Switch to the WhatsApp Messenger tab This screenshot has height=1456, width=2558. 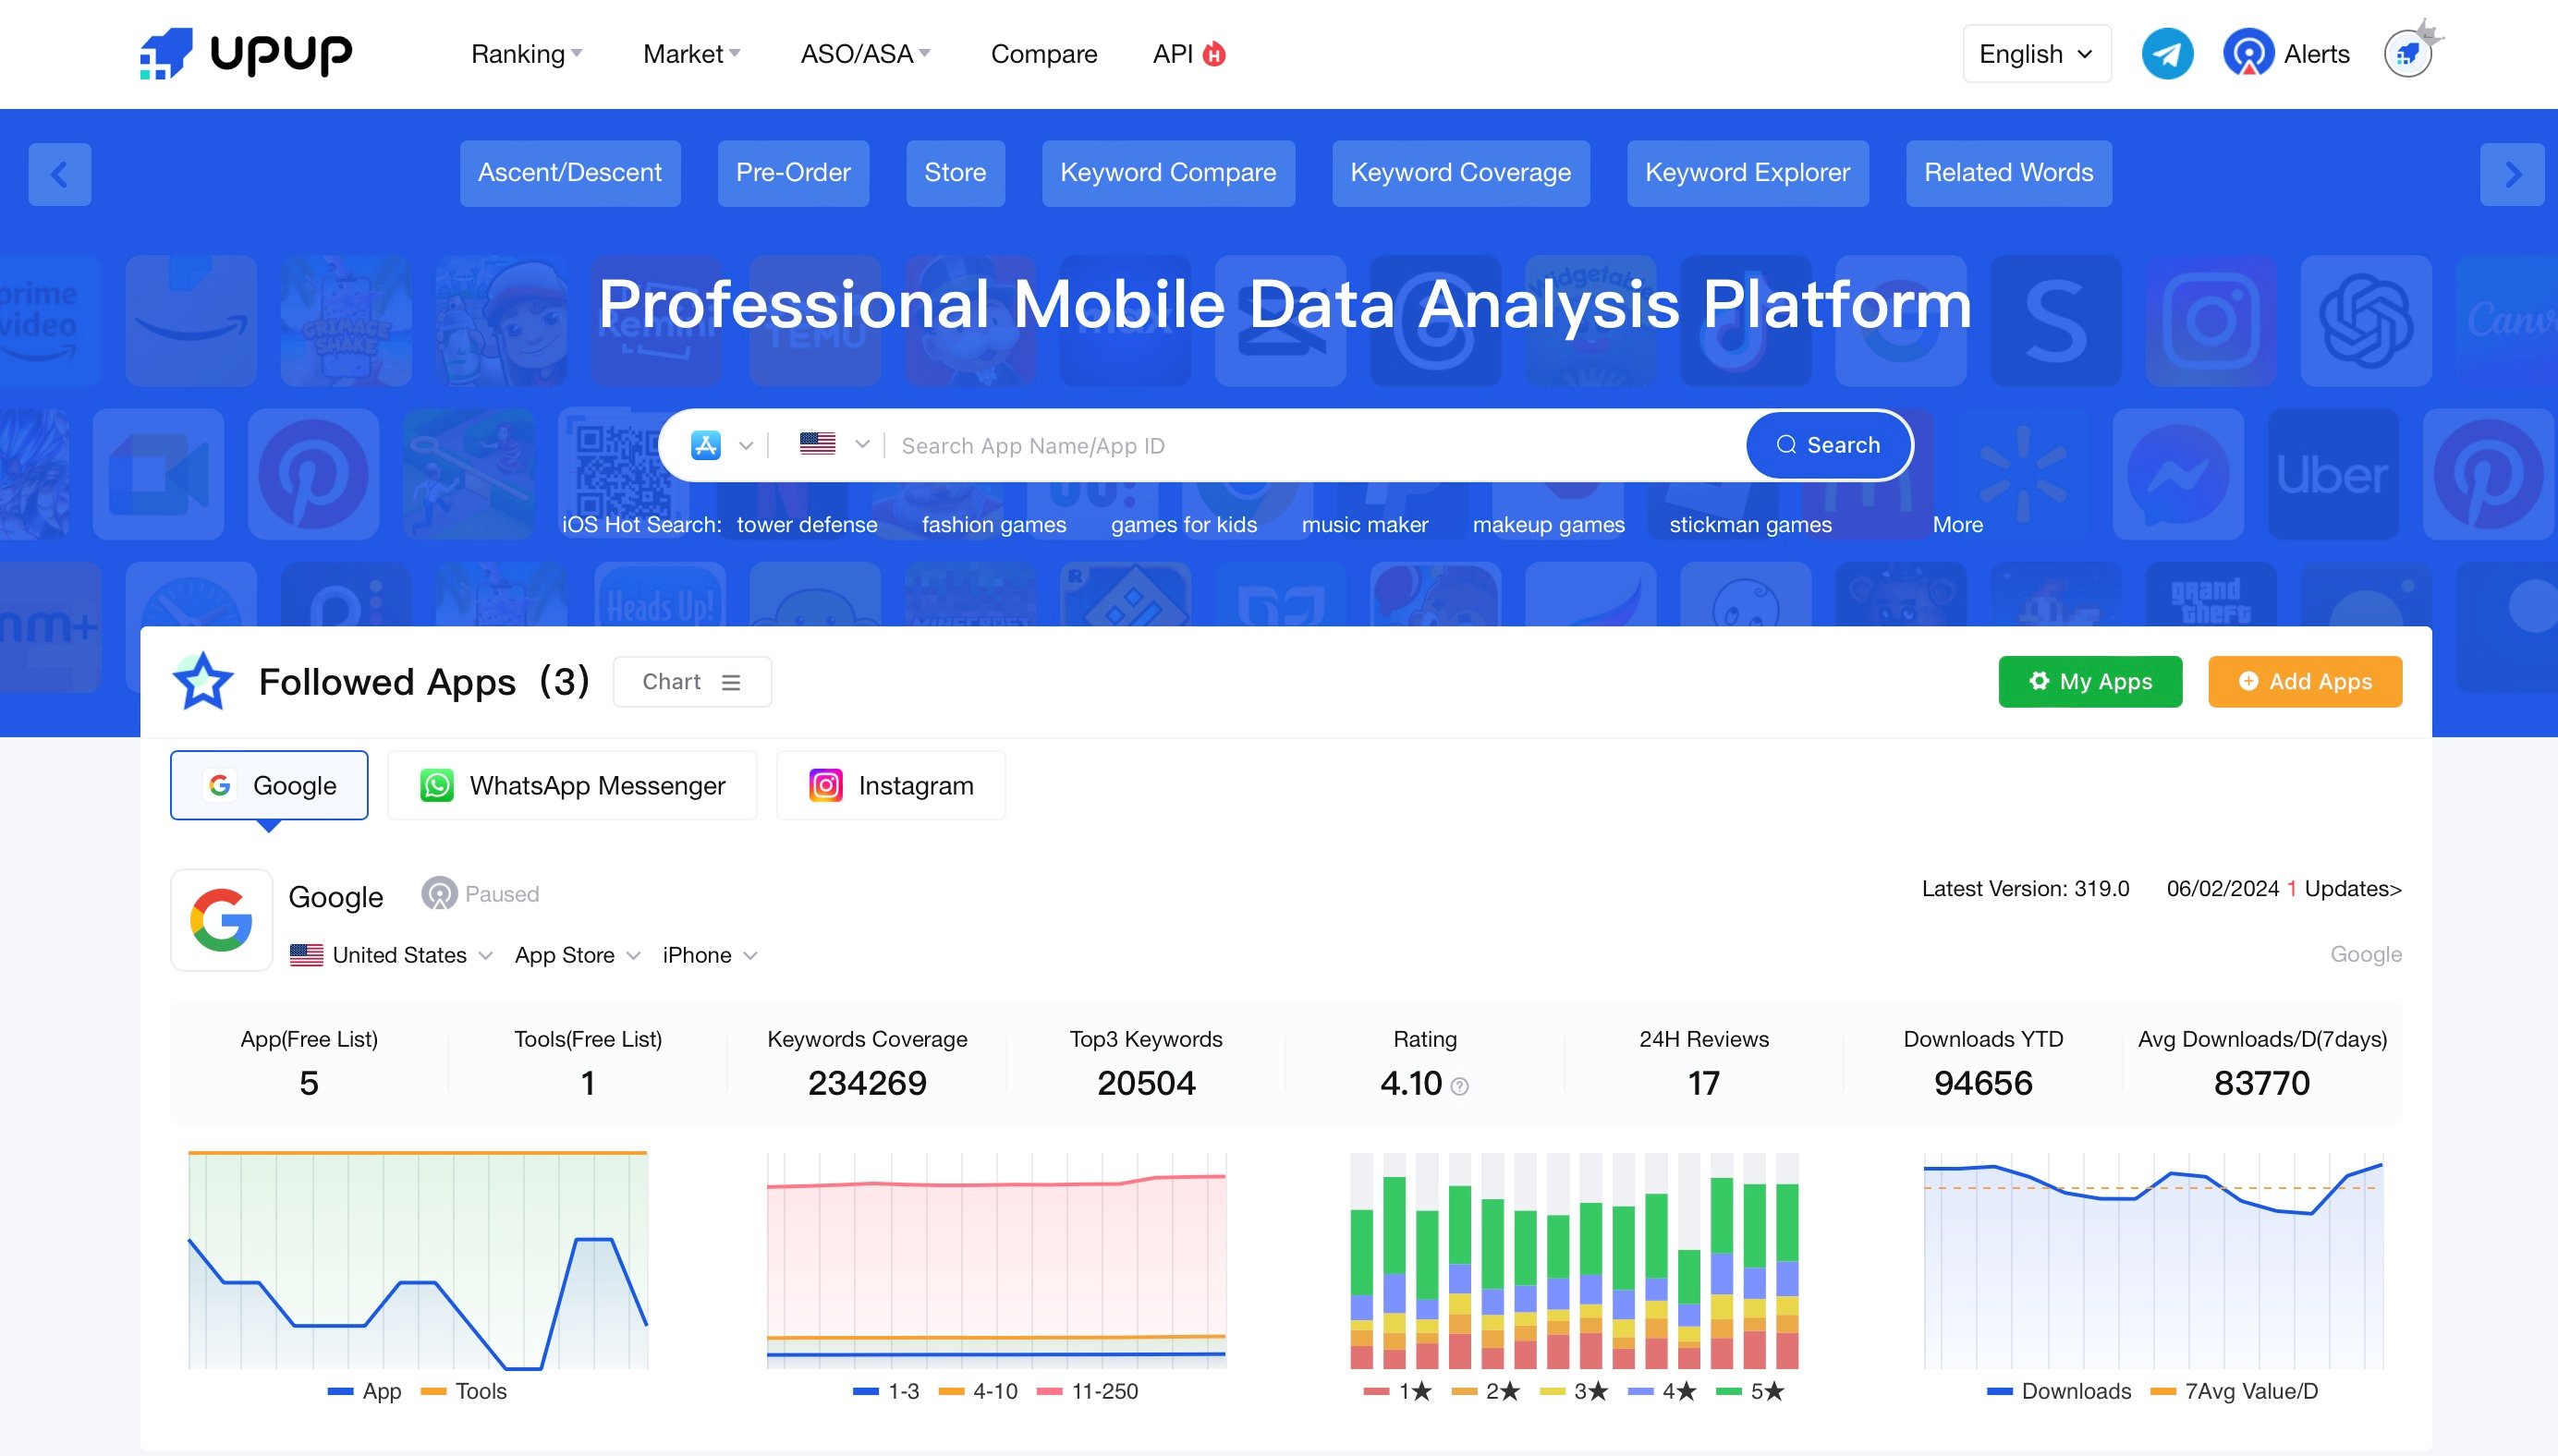[572, 786]
